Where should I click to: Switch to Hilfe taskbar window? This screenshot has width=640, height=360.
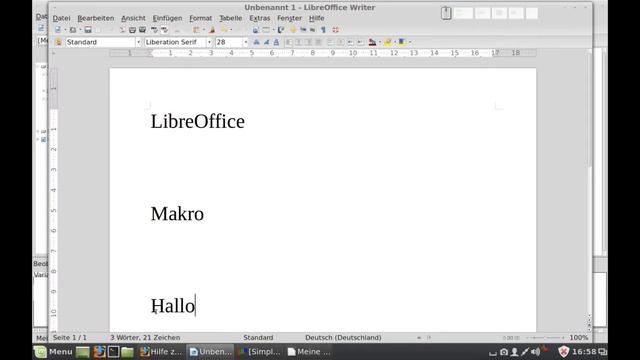click(x=161, y=351)
